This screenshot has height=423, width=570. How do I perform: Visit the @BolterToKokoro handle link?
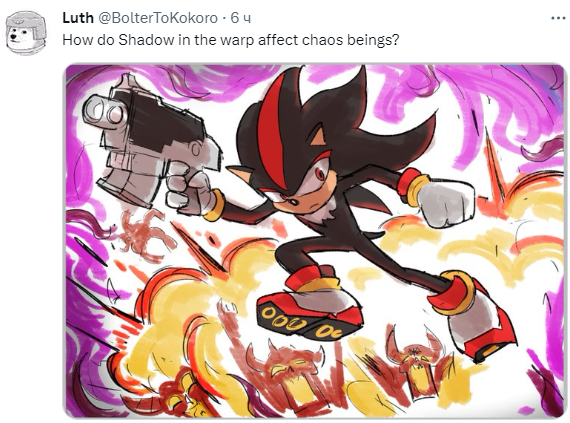(x=158, y=18)
